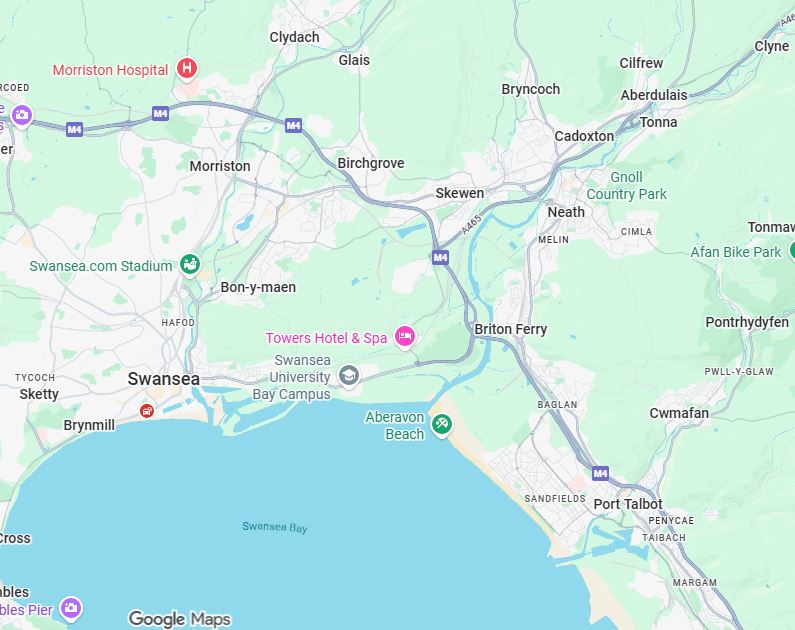
Task: Click the M4 road shield near Port Talbot
Action: click(x=600, y=473)
